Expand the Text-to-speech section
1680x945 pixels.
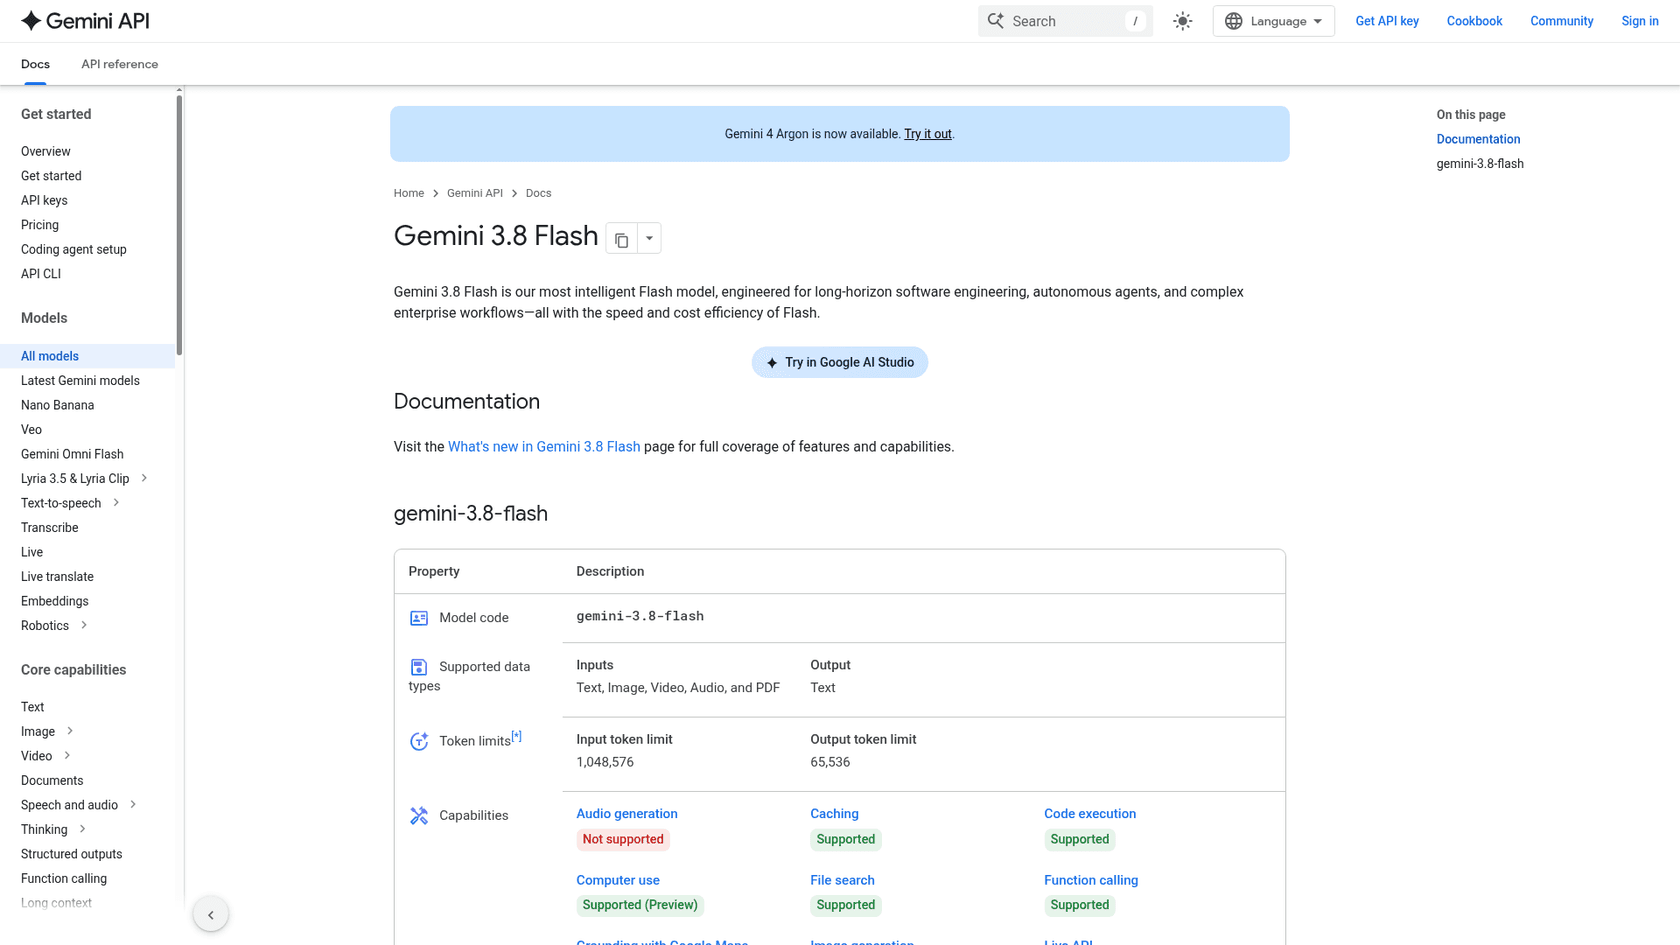pyautogui.click(x=116, y=503)
